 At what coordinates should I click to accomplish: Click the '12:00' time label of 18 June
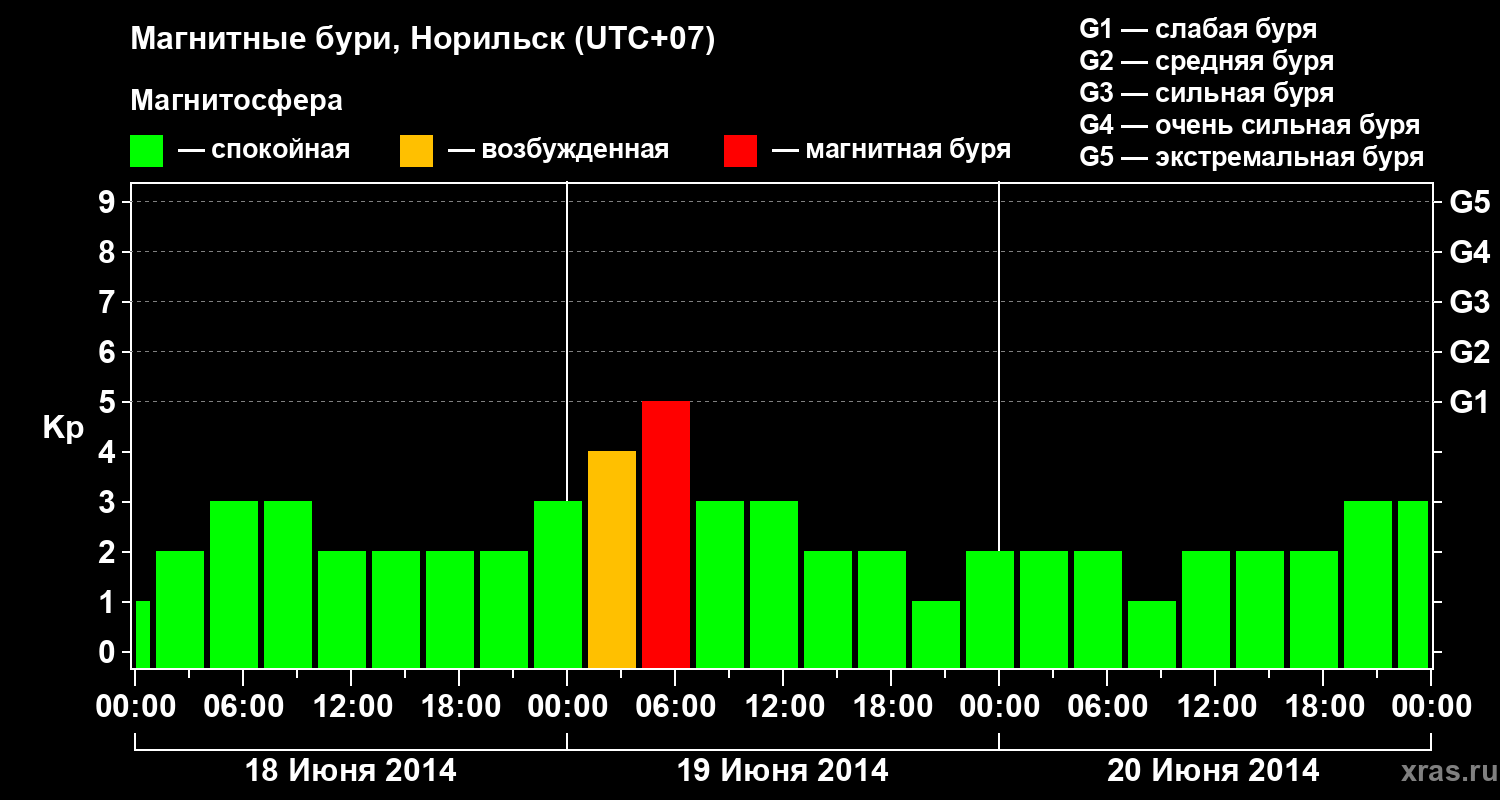[351, 707]
